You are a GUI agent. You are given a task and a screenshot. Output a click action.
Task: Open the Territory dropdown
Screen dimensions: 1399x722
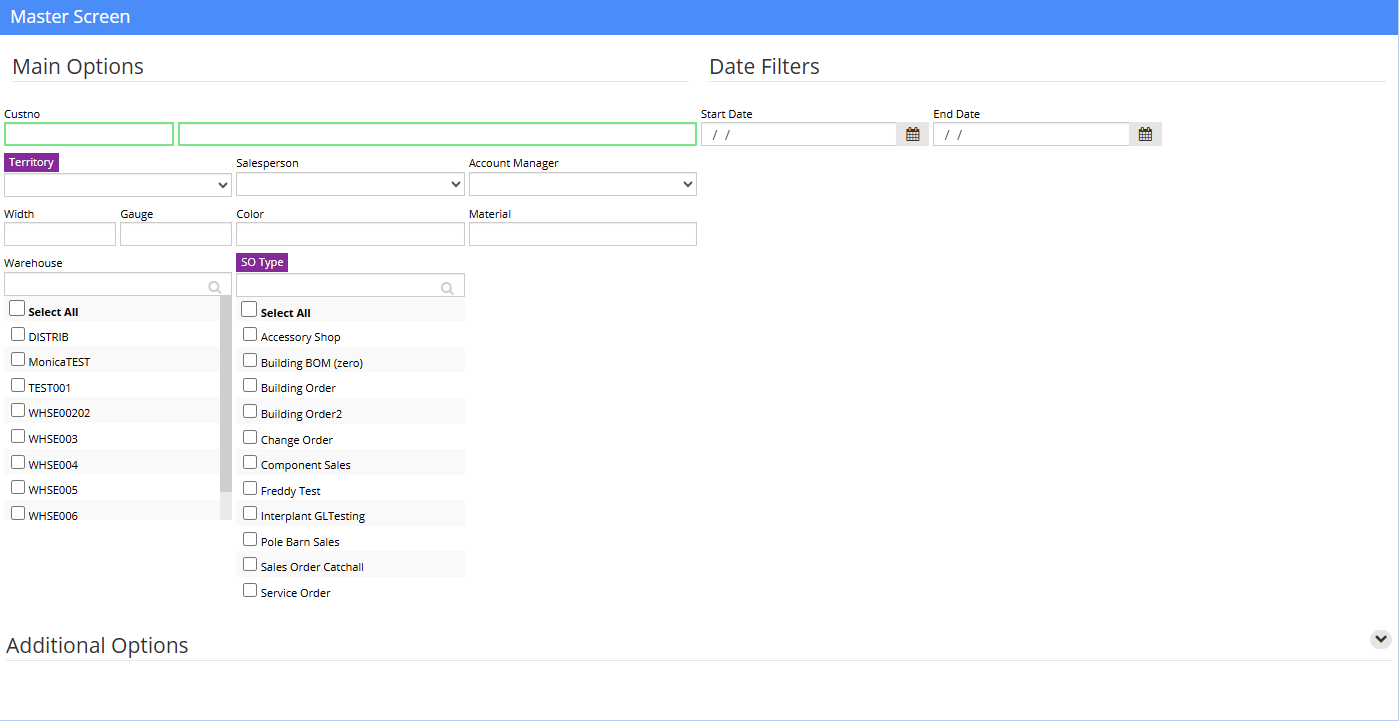(x=118, y=185)
